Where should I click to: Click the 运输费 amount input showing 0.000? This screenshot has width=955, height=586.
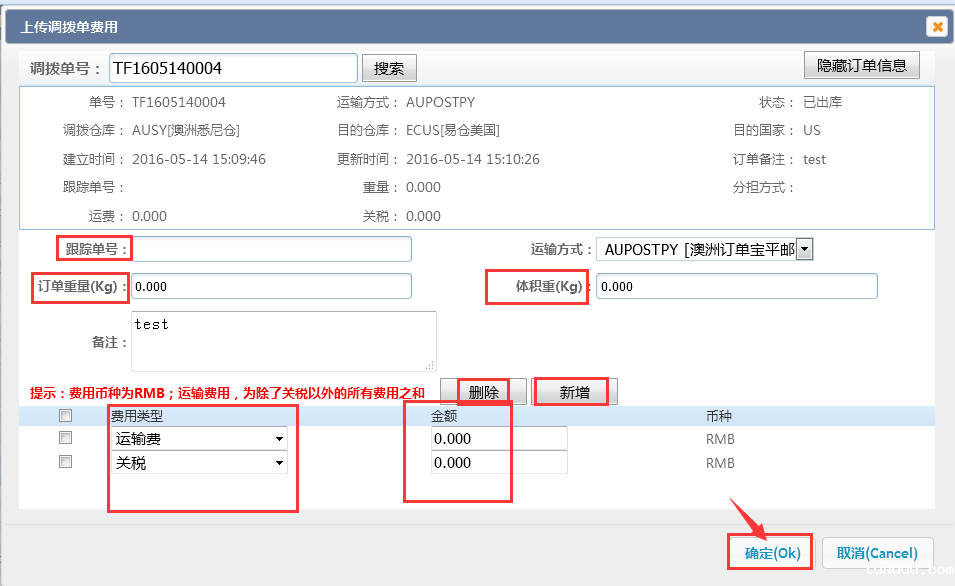point(499,438)
